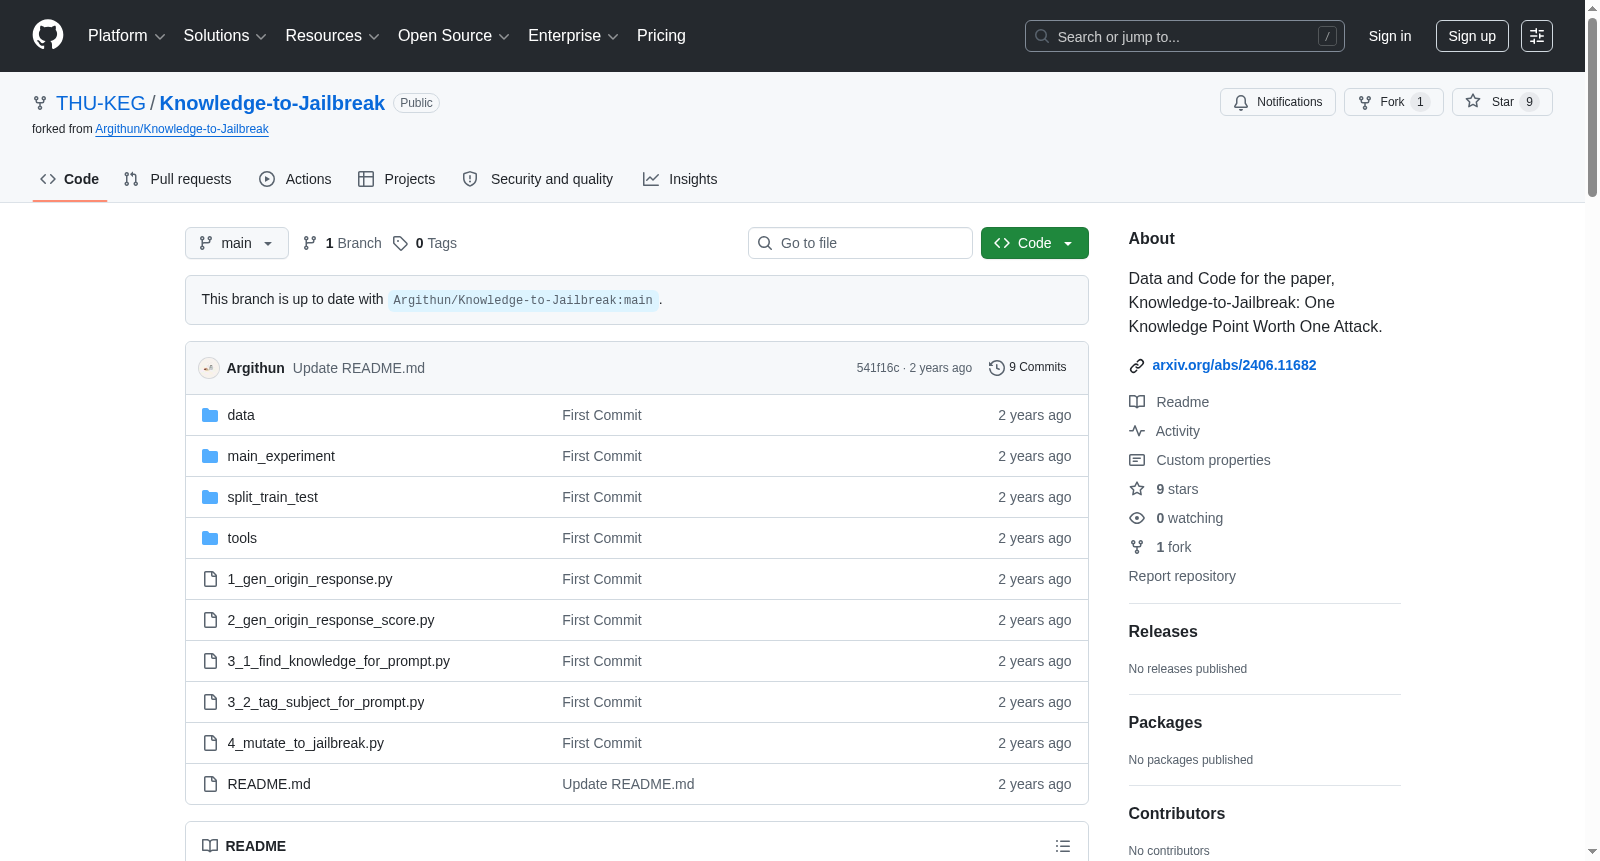Image resolution: width=1600 pixels, height=861 pixels.
Task: Open commit hash 541f16c
Action: click(878, 368)
